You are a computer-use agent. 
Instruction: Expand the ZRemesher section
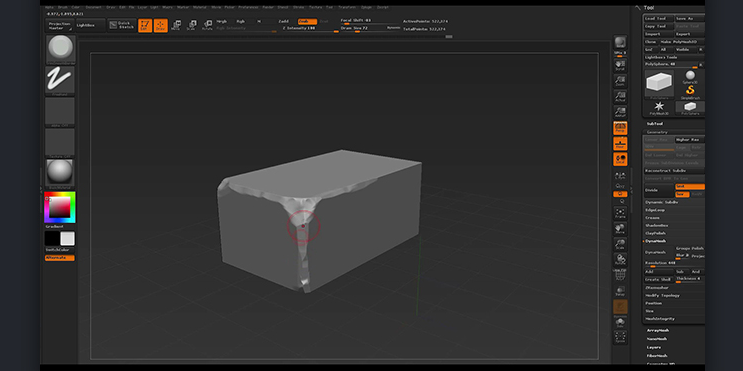coord(657,288)
